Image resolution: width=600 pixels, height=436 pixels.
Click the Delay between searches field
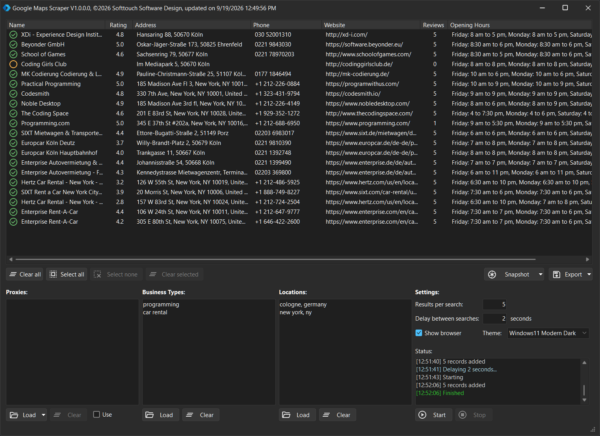pos(495,319)
